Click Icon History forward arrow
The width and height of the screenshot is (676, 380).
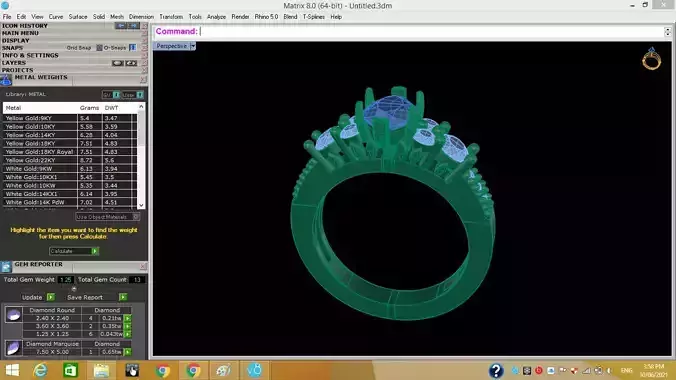point(134,26)
